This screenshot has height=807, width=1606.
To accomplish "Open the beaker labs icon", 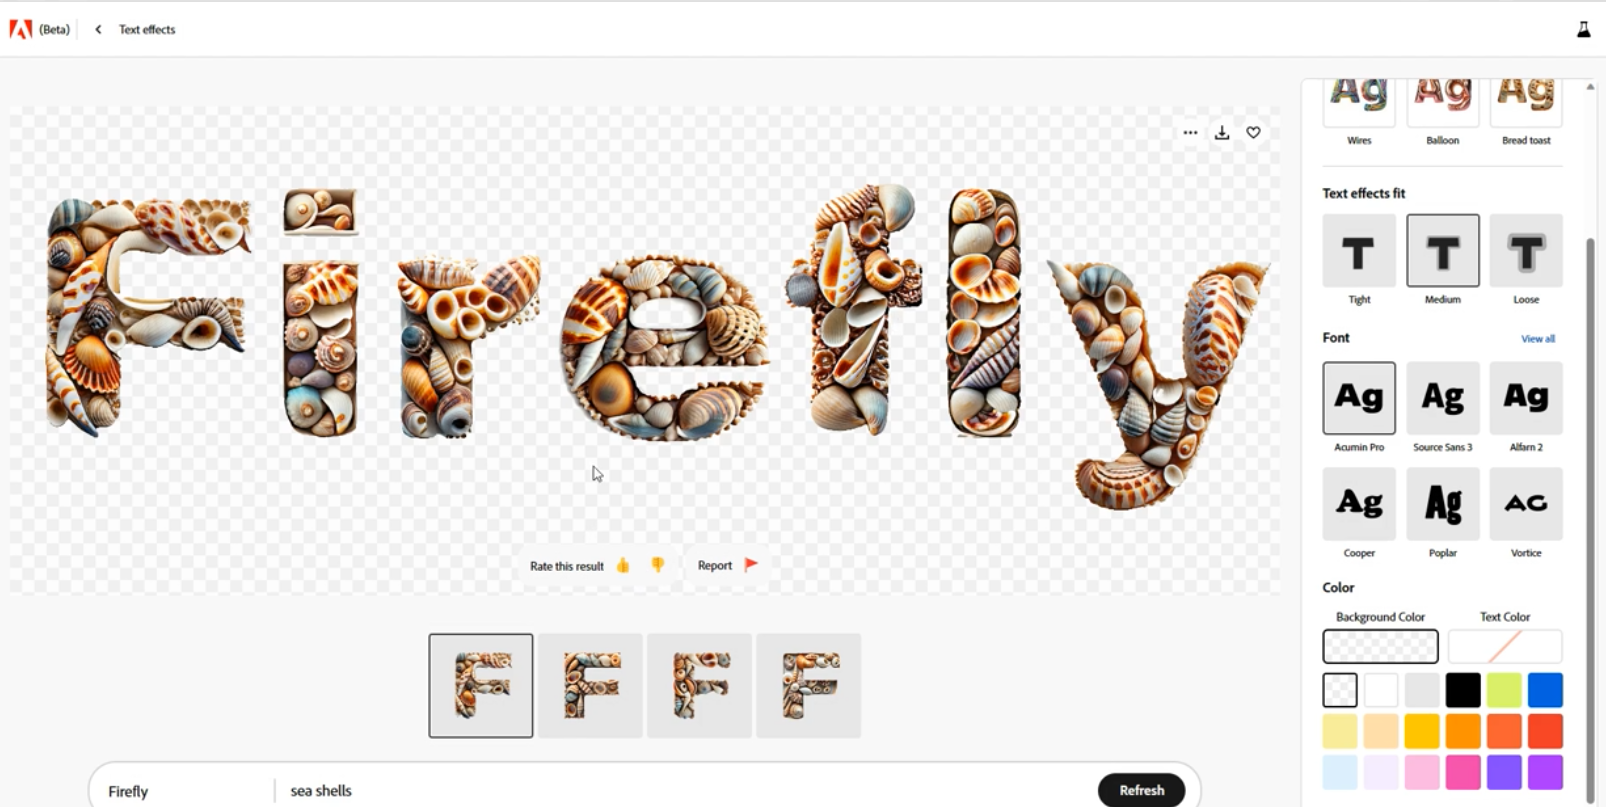I will 1583,29.
